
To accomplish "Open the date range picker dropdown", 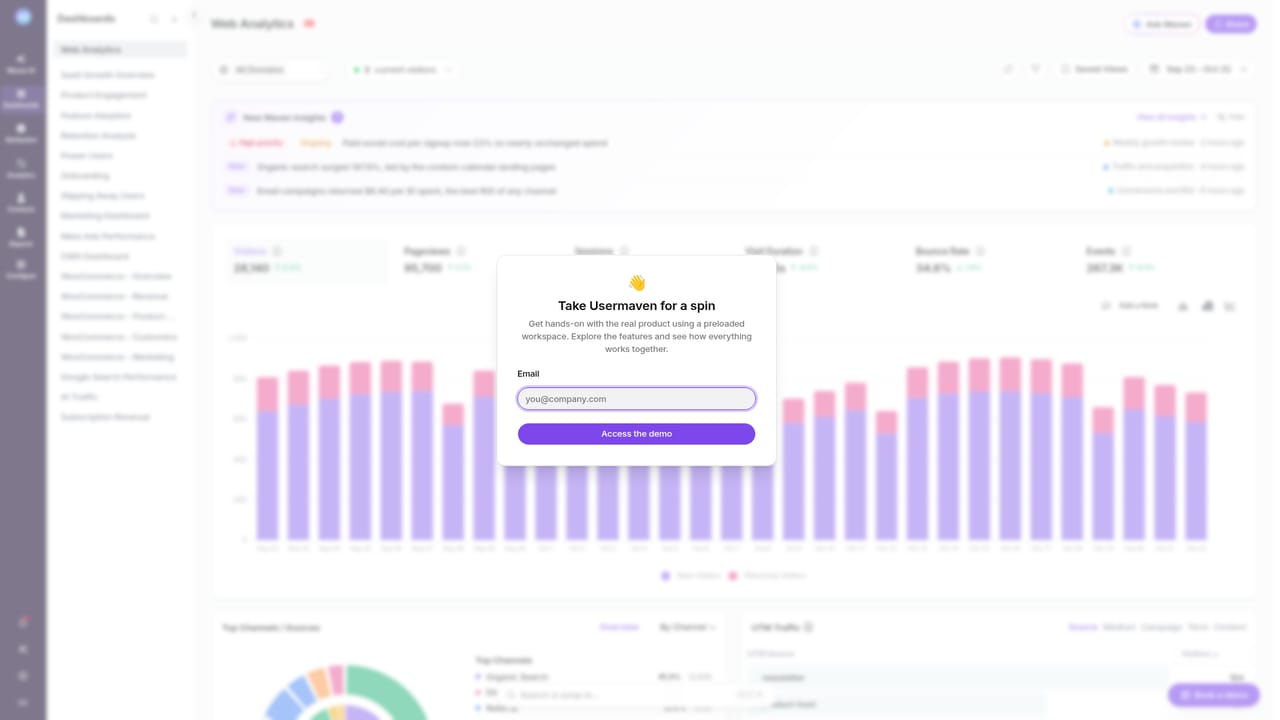I will pyautogui.click(x=1199, y=70).
